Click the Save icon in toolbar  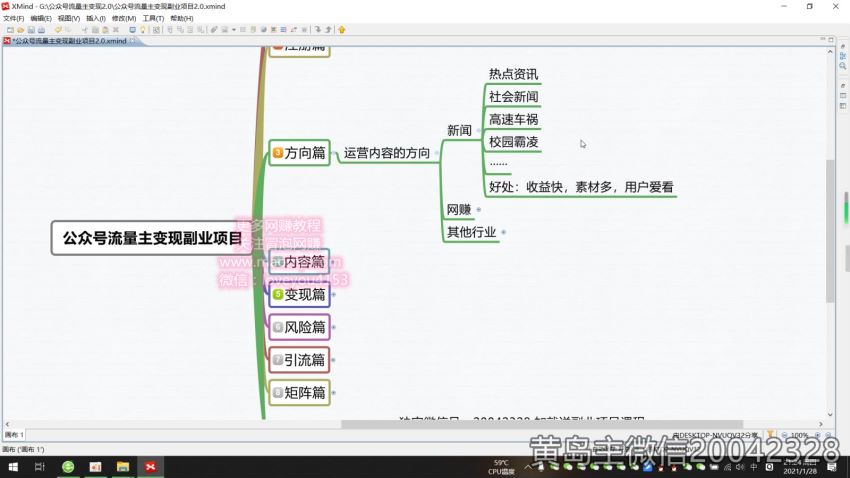coord(30,30)
